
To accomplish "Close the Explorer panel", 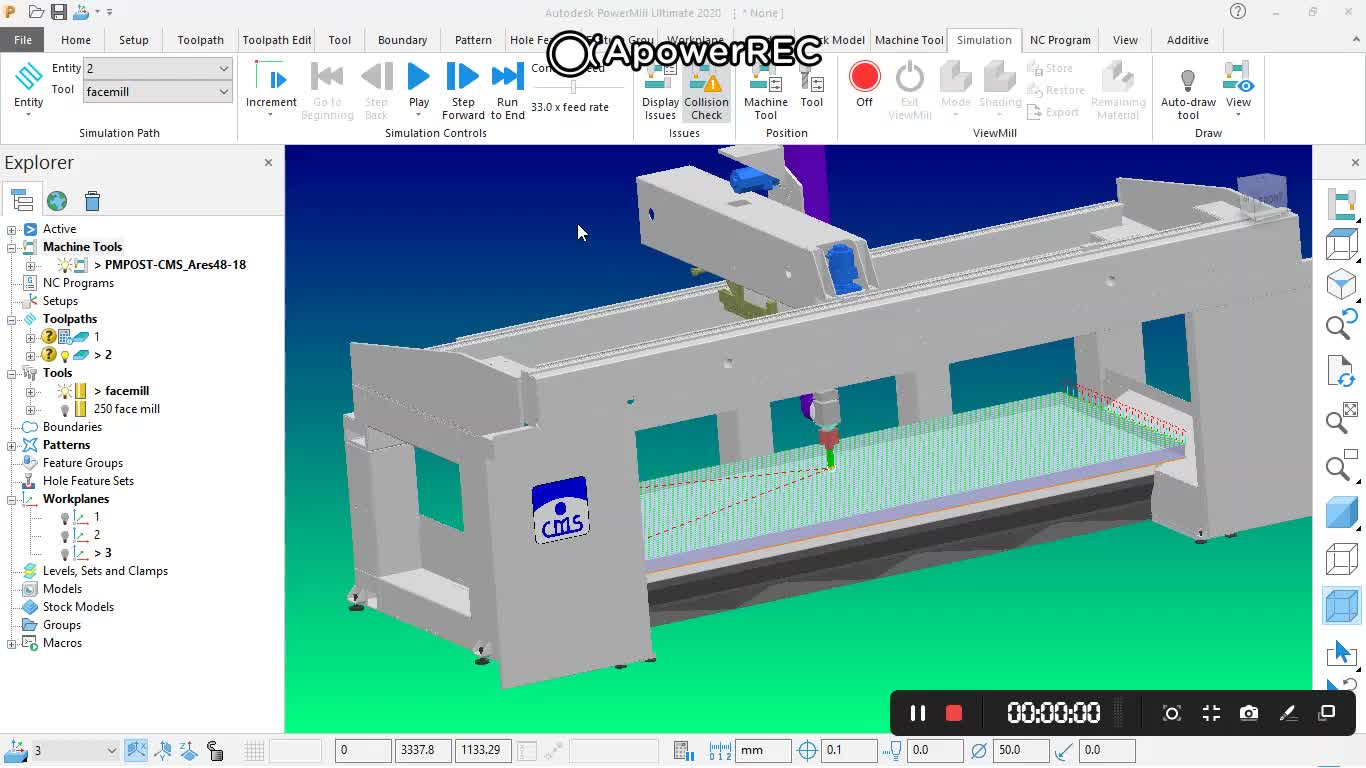I will (268, 162).
